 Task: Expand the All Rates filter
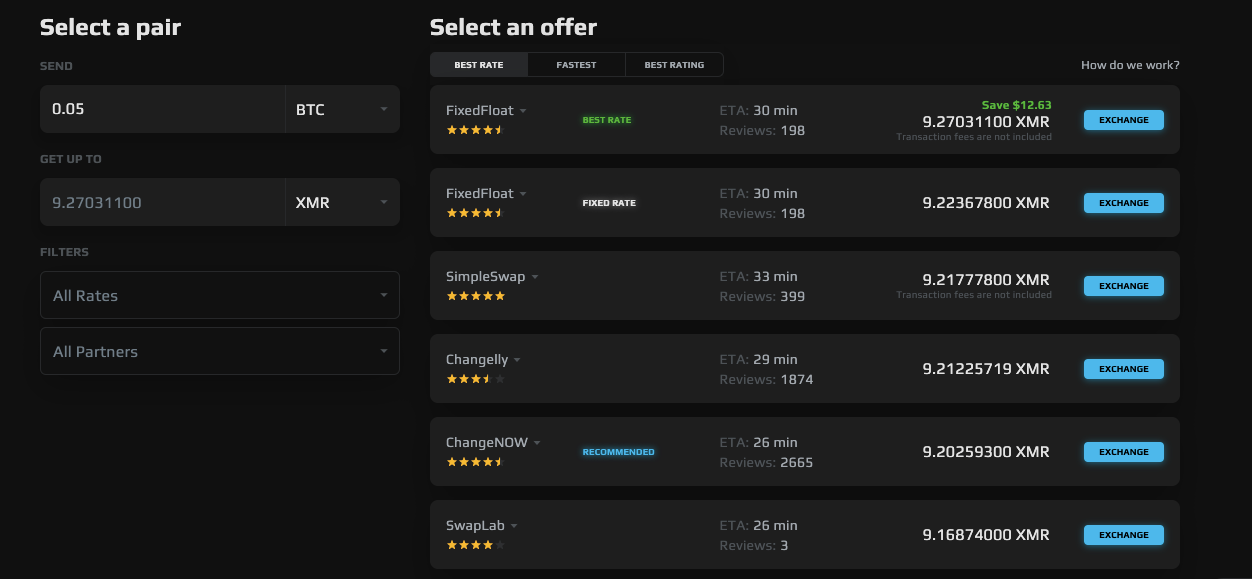coord(220,295)
